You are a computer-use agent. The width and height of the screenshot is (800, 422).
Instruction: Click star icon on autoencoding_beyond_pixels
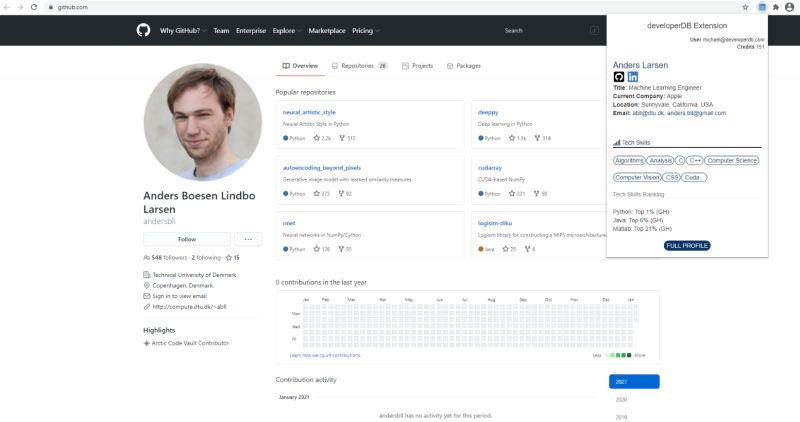click(316, 193)
